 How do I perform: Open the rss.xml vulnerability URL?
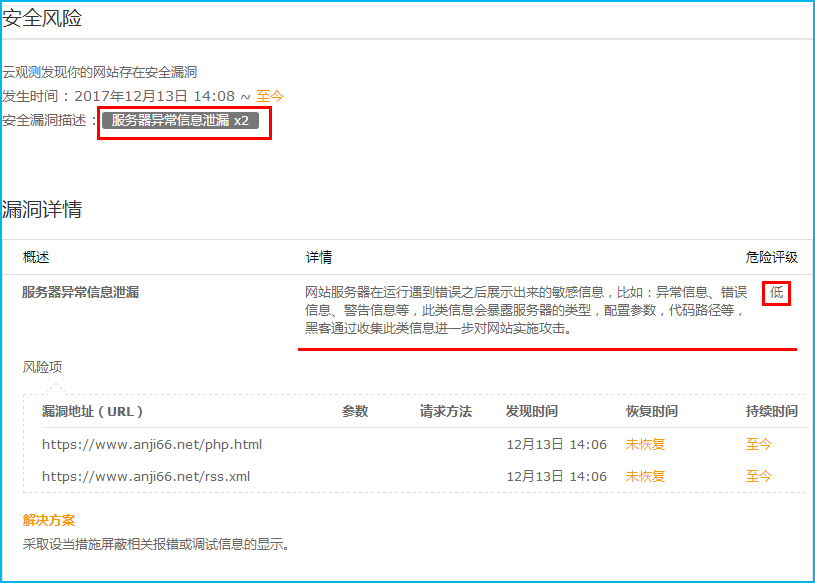[145, 476]
